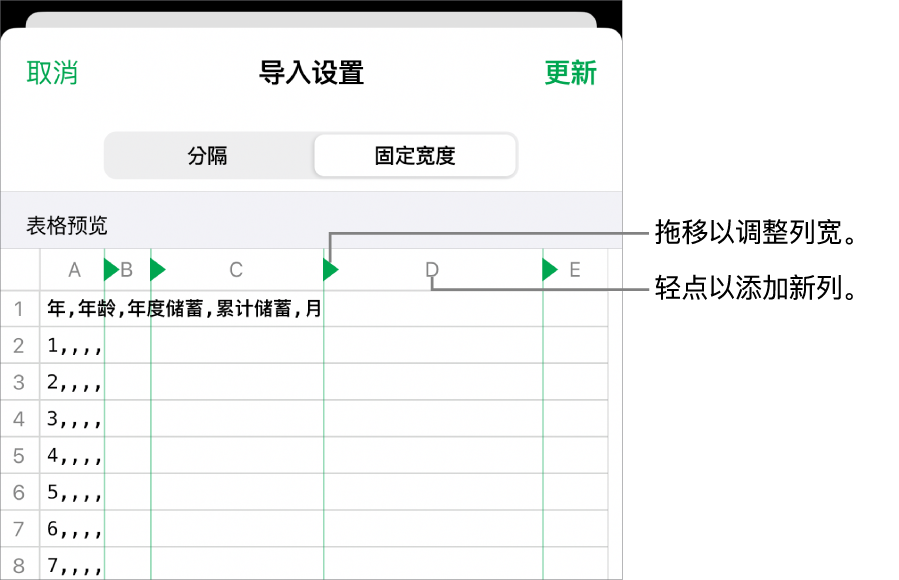Screen dimensions: 899x580
Task: Tap column header D to add column
Action: 432,270
